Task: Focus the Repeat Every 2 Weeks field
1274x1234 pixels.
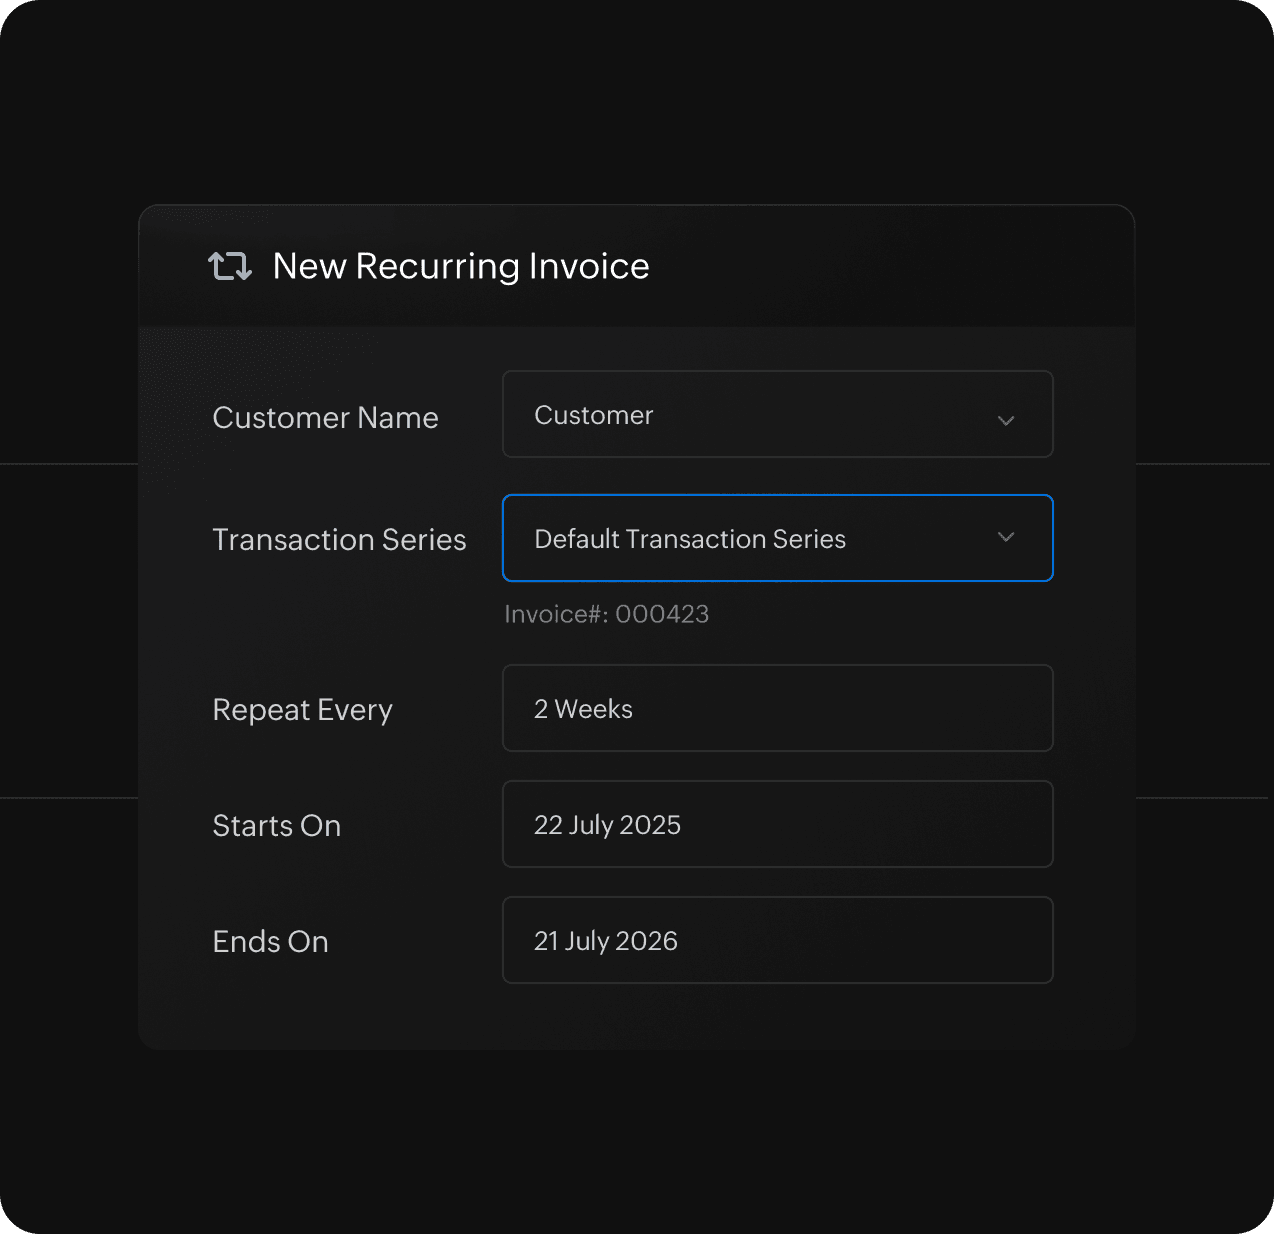Action: click(x=777, y=708)
